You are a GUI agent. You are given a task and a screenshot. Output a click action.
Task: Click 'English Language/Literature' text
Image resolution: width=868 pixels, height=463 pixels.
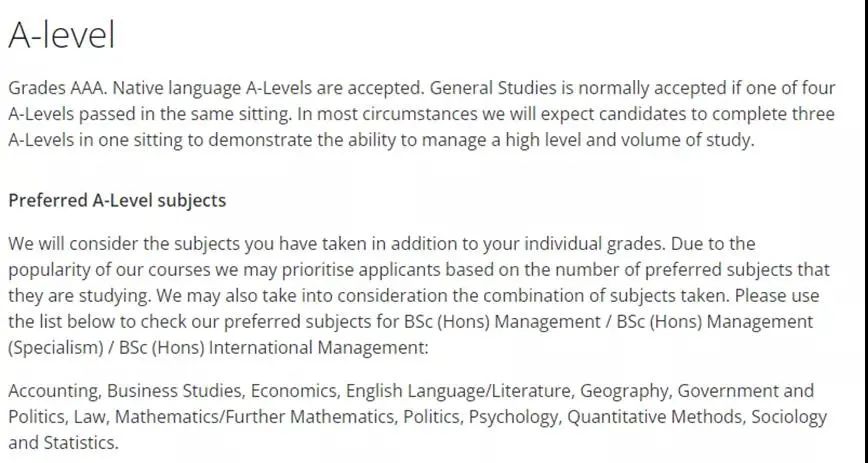tap(459, 391)
